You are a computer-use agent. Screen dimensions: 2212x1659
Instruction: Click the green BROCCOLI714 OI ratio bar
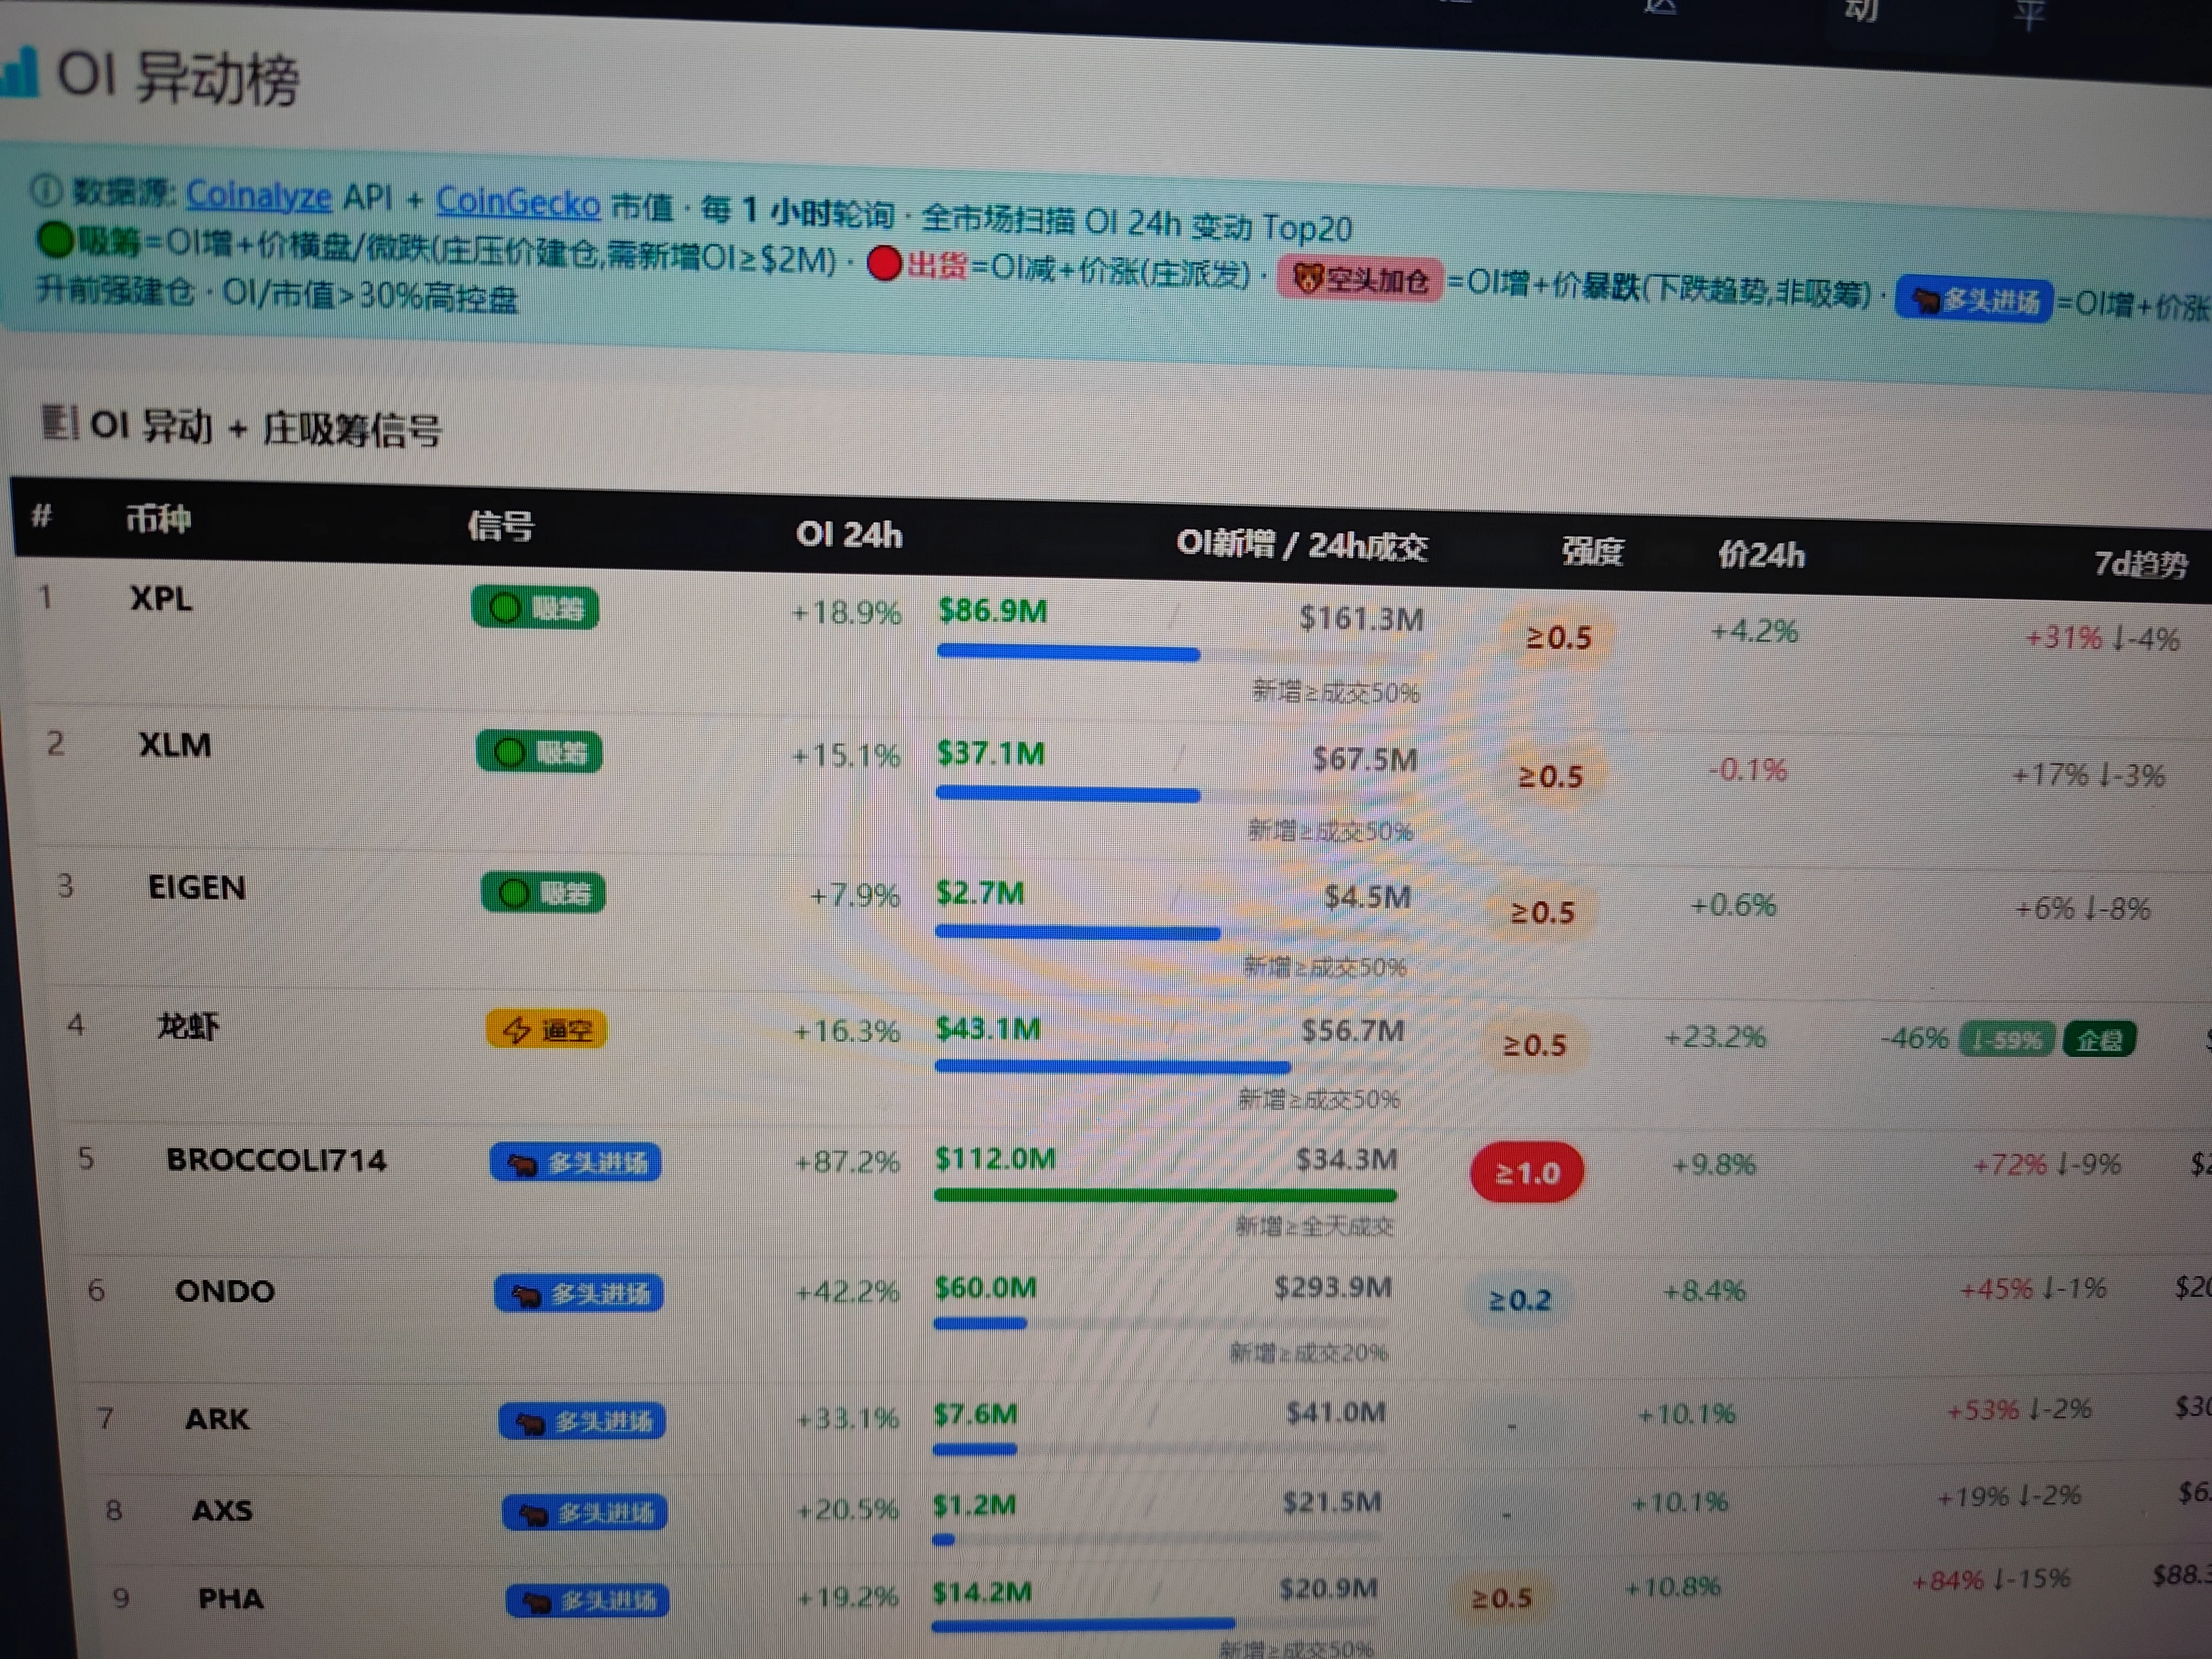coord(1165,1195)
